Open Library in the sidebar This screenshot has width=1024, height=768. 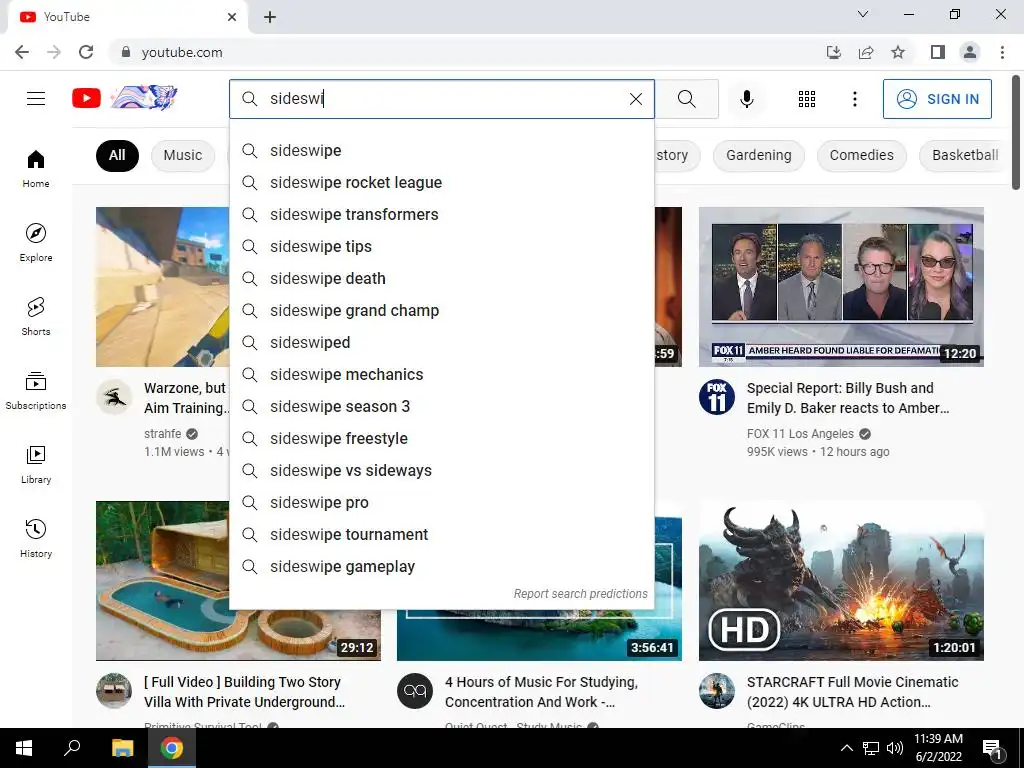[x=36, y=464]
